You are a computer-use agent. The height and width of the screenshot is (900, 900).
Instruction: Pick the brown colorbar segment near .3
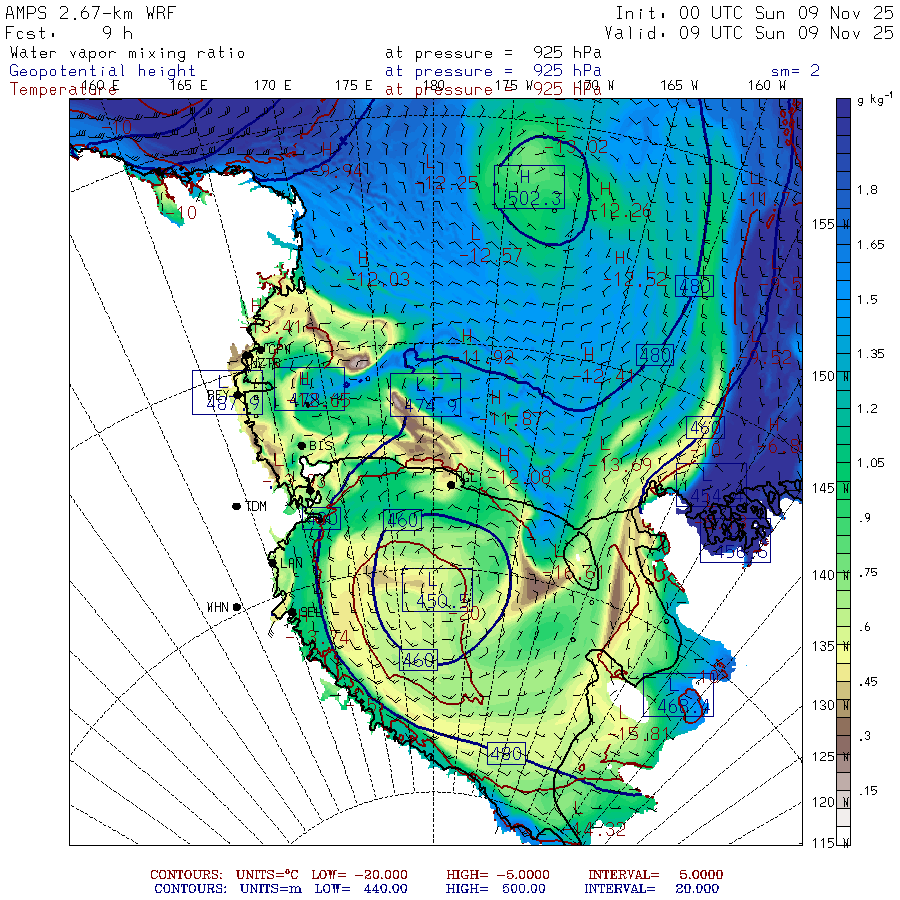click(x=843, y=726)
